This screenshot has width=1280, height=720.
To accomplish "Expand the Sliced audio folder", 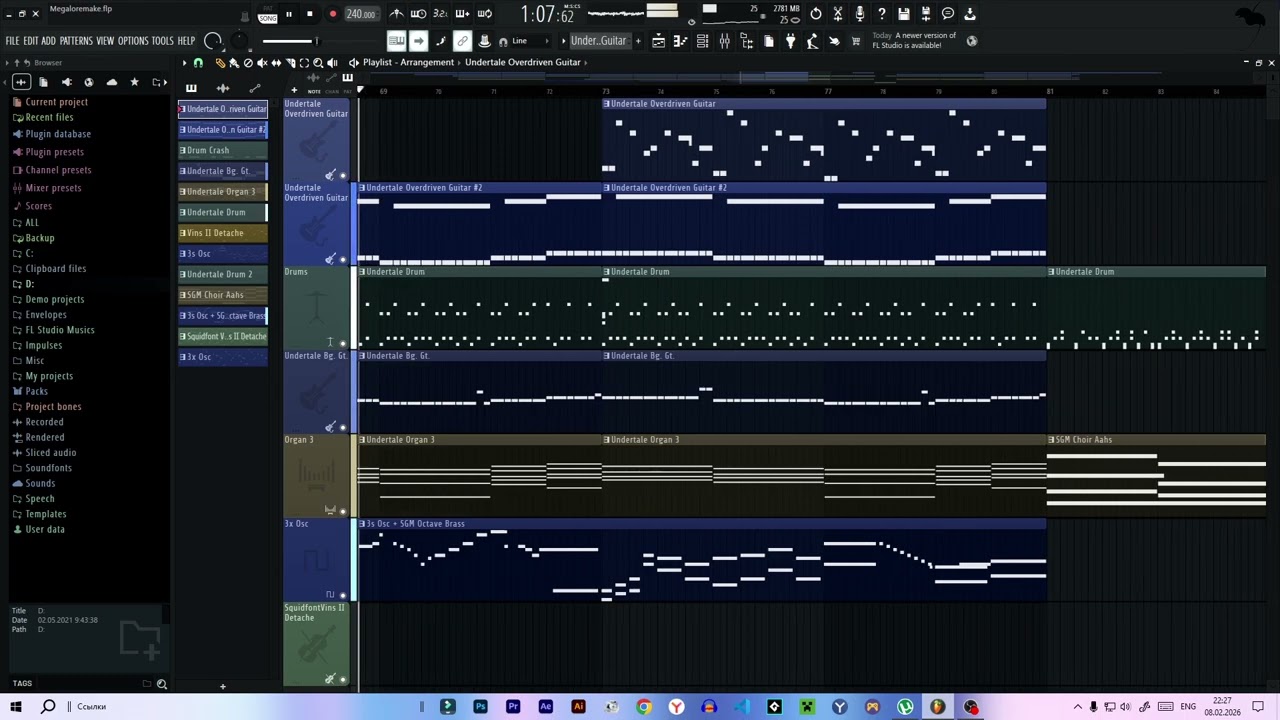I will click(51, 453).
